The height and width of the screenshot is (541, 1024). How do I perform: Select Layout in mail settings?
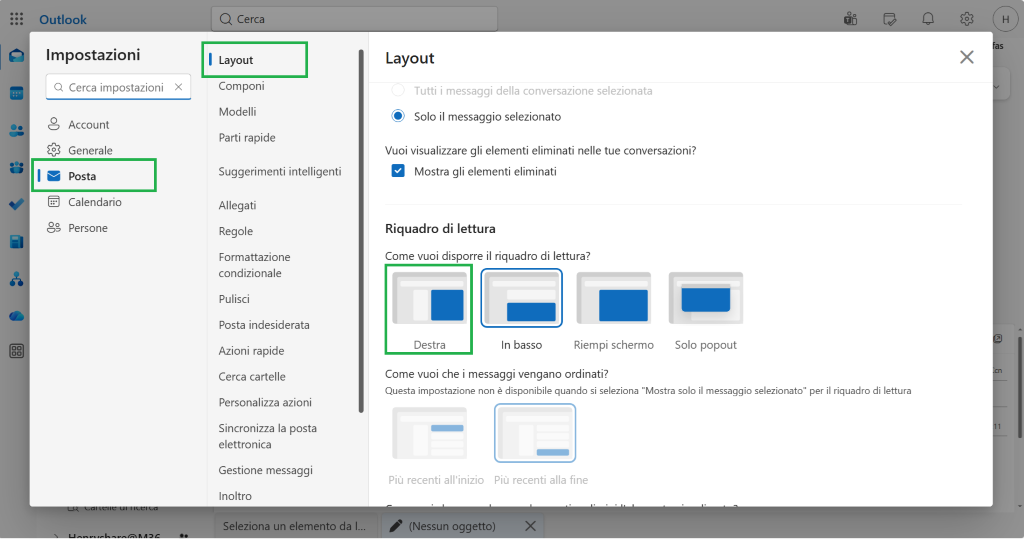(x=256, y=60)
